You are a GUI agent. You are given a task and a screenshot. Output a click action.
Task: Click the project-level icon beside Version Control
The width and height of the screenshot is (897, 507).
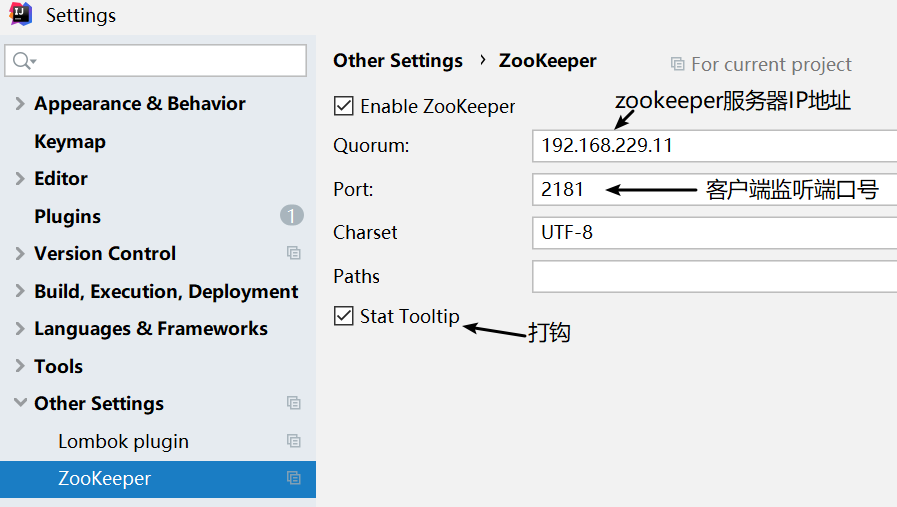coord(293,254)
